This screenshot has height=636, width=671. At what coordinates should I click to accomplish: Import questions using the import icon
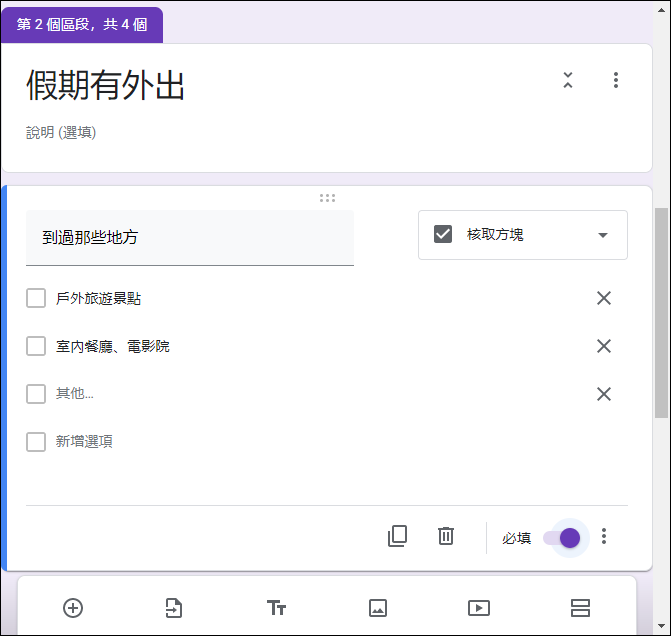pyautogui.click(x=174, y=608)
